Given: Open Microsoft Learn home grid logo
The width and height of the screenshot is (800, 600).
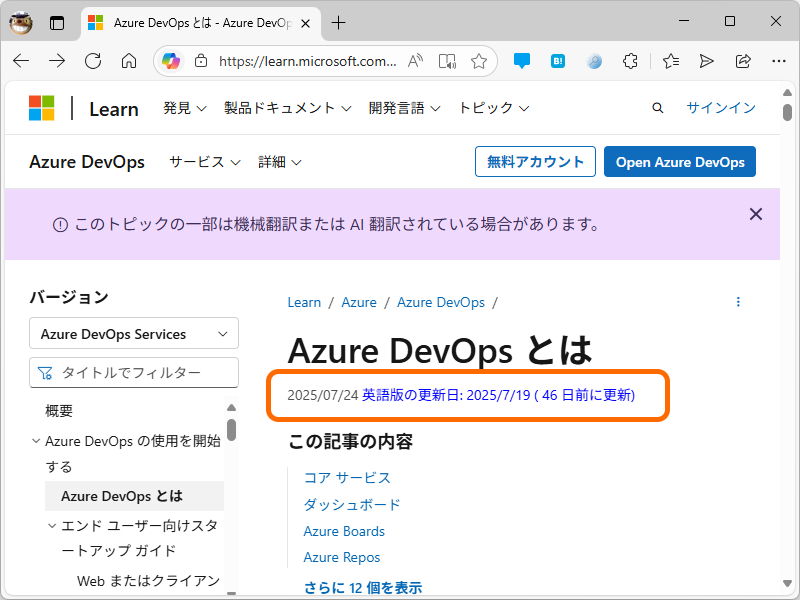Looking at the screenshot, I should pos(40,108).
